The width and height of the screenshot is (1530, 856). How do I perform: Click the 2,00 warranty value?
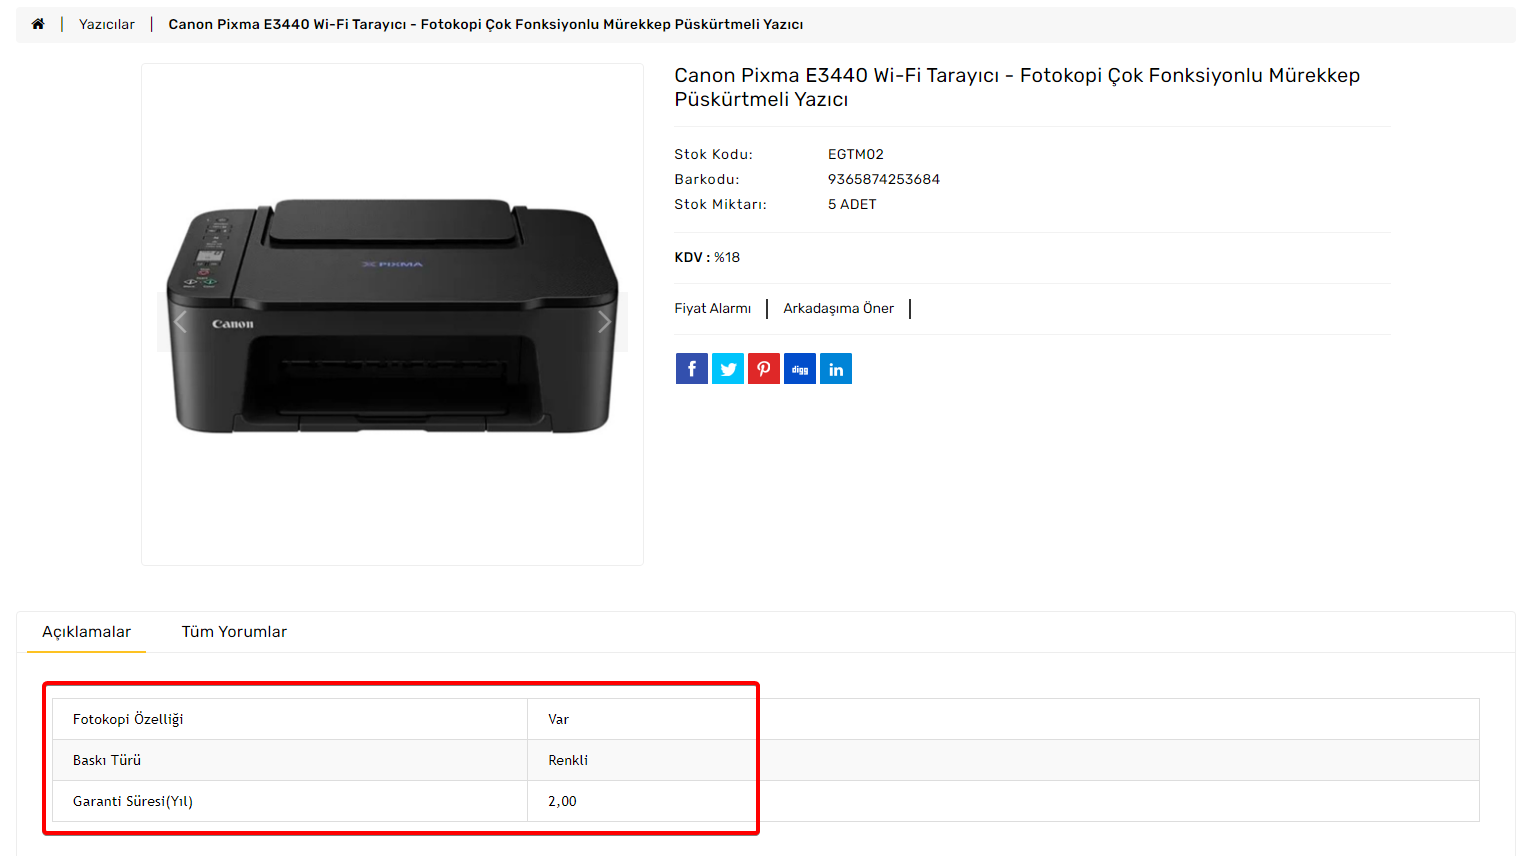pyautogui.click(x=562, y=801)
